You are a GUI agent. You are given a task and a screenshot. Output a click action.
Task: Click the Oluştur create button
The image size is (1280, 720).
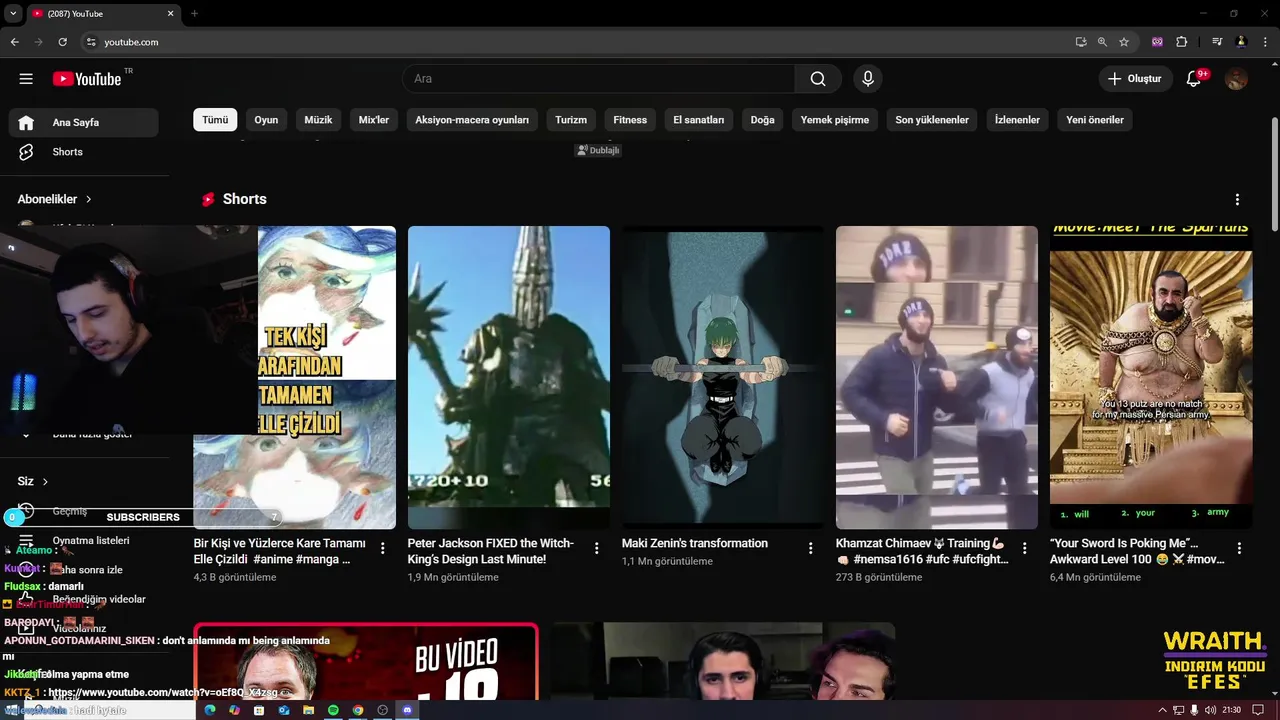coord(1135,79)
